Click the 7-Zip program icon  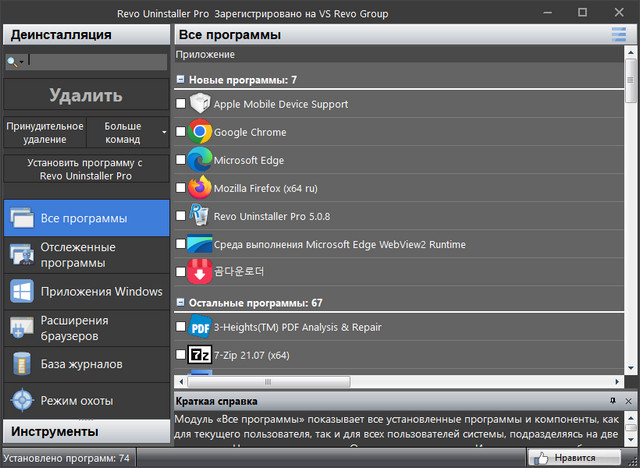(199, 355)
